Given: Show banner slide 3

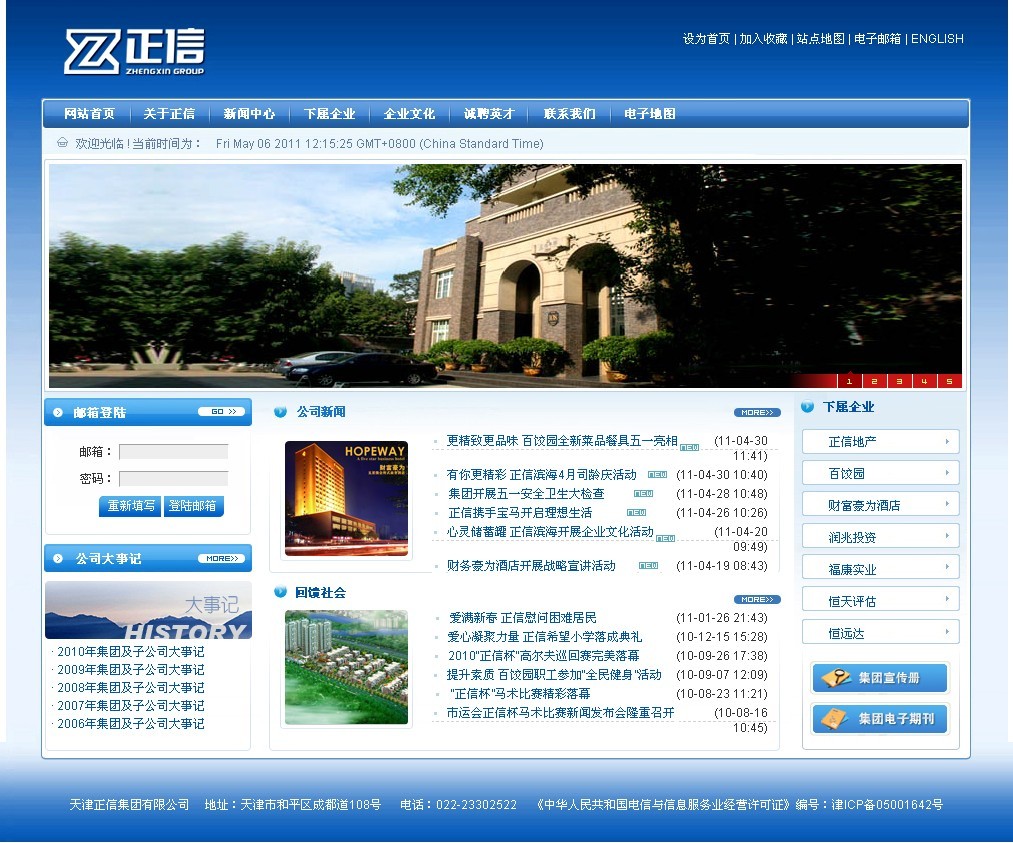Looking at the screenshot, I should (899, 381).
